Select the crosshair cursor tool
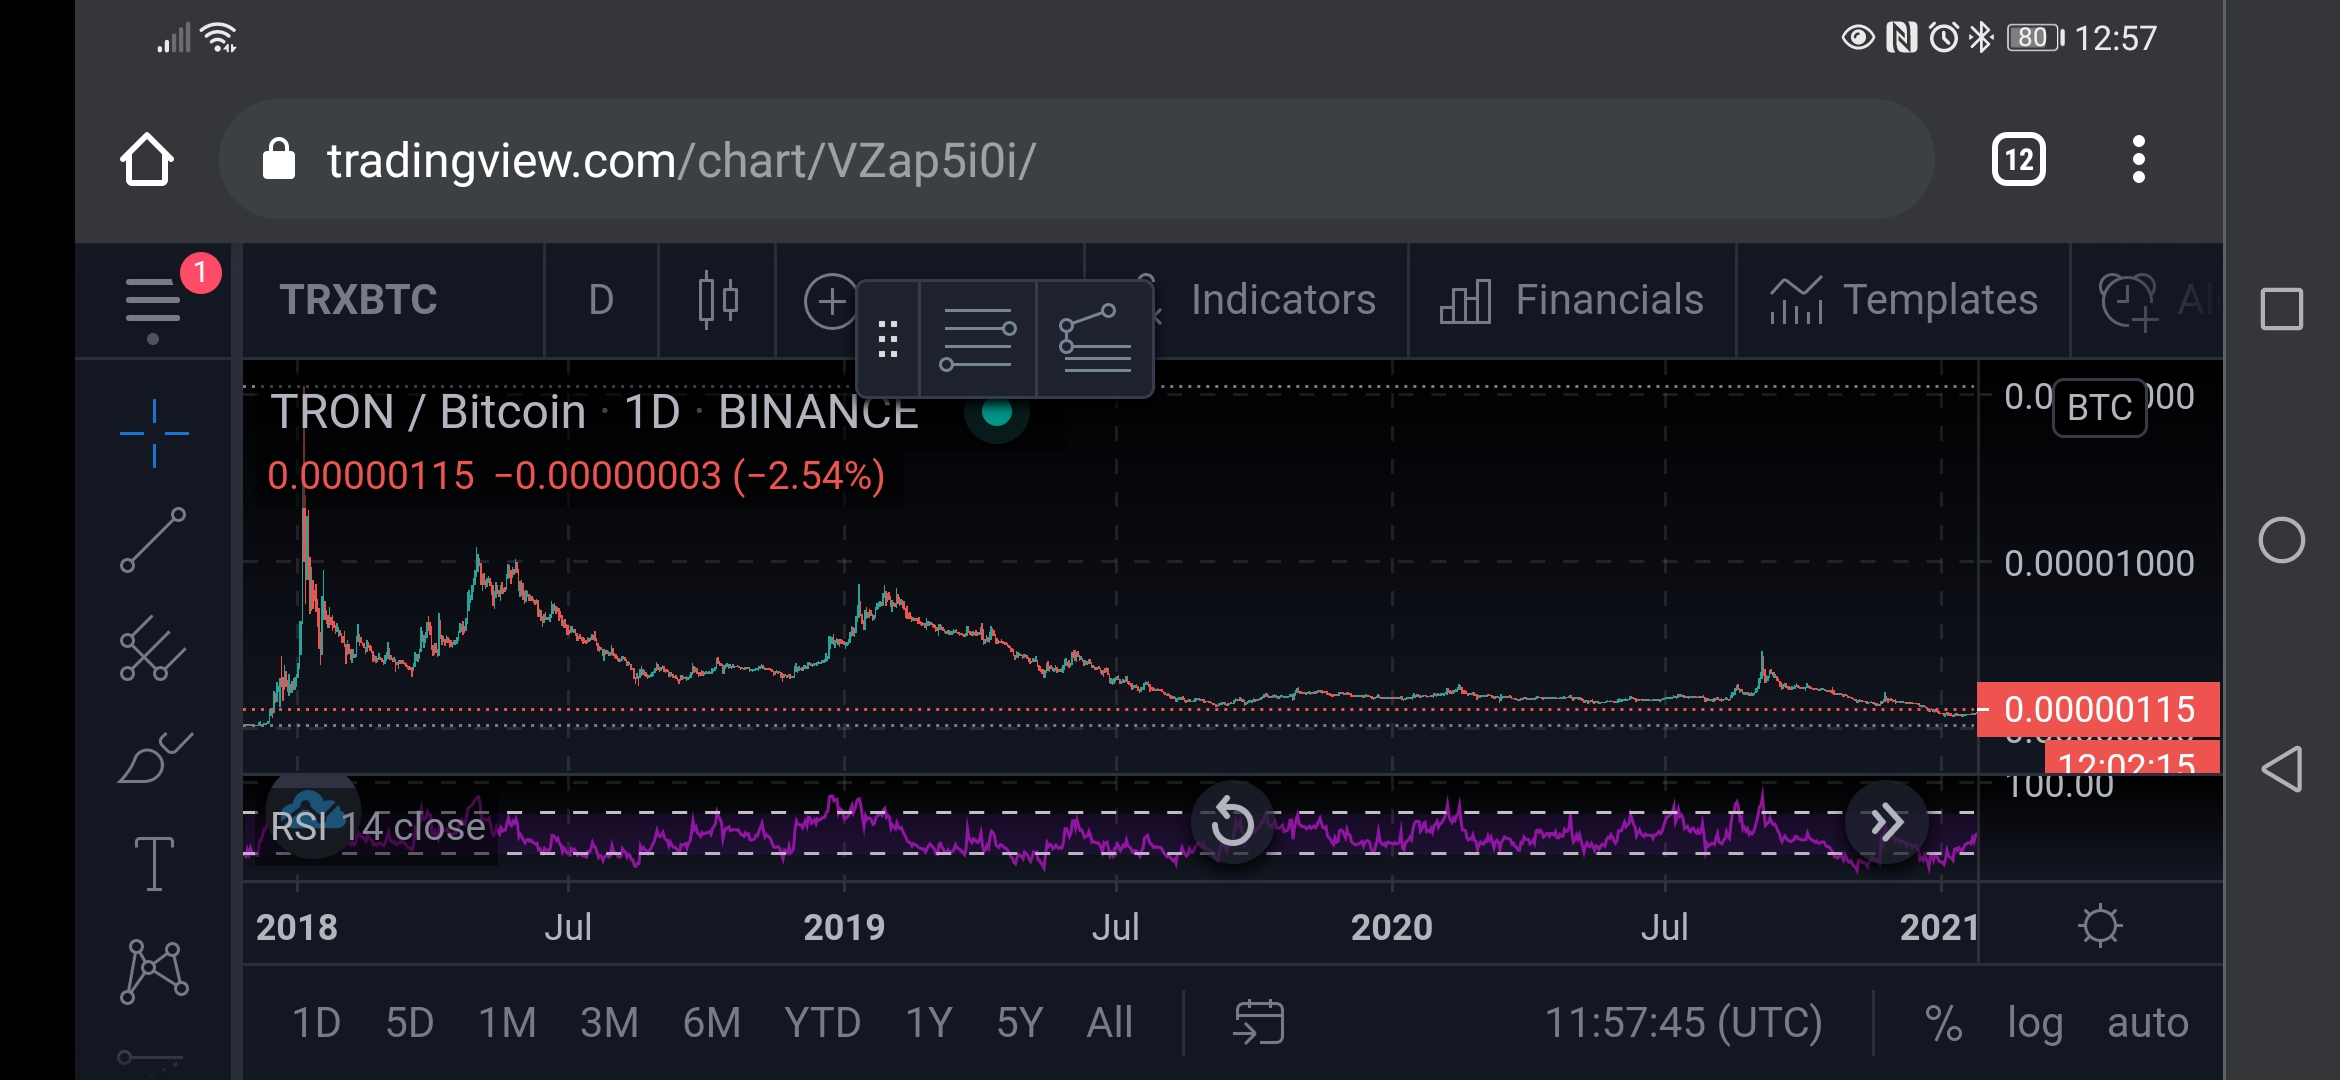This screenshot has width=2340, height=1080. [x=154, y=433]
